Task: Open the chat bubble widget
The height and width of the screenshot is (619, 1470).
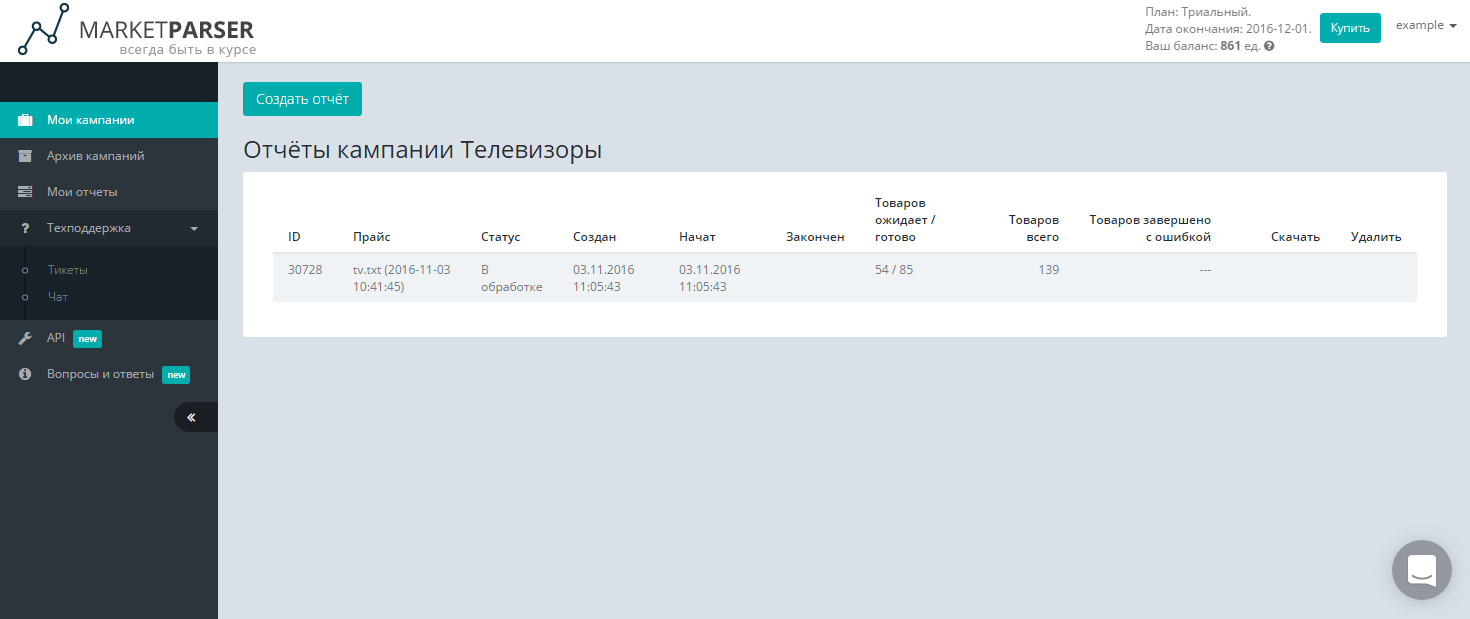Action: point(1421,569)
